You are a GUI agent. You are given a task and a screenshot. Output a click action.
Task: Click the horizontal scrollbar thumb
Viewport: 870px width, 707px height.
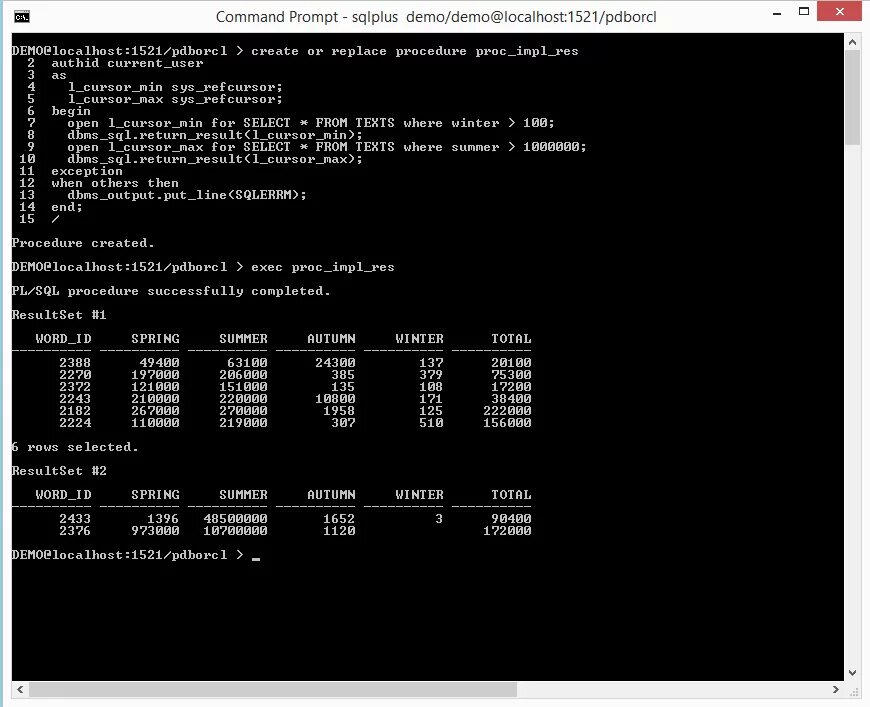point(272,689)
